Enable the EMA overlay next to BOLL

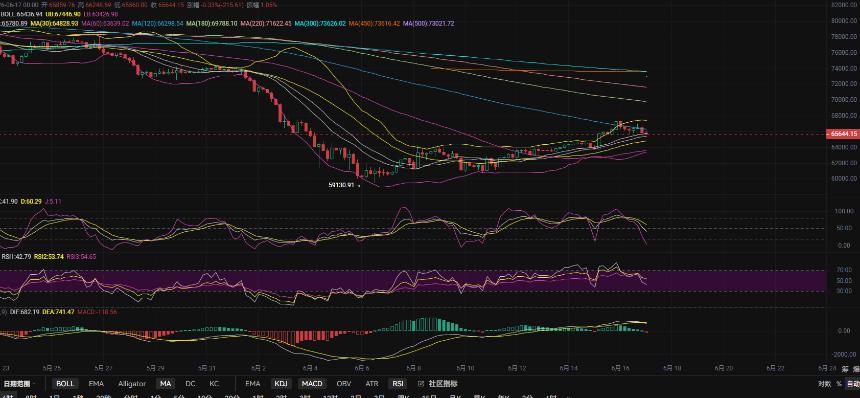click(96, 384)
